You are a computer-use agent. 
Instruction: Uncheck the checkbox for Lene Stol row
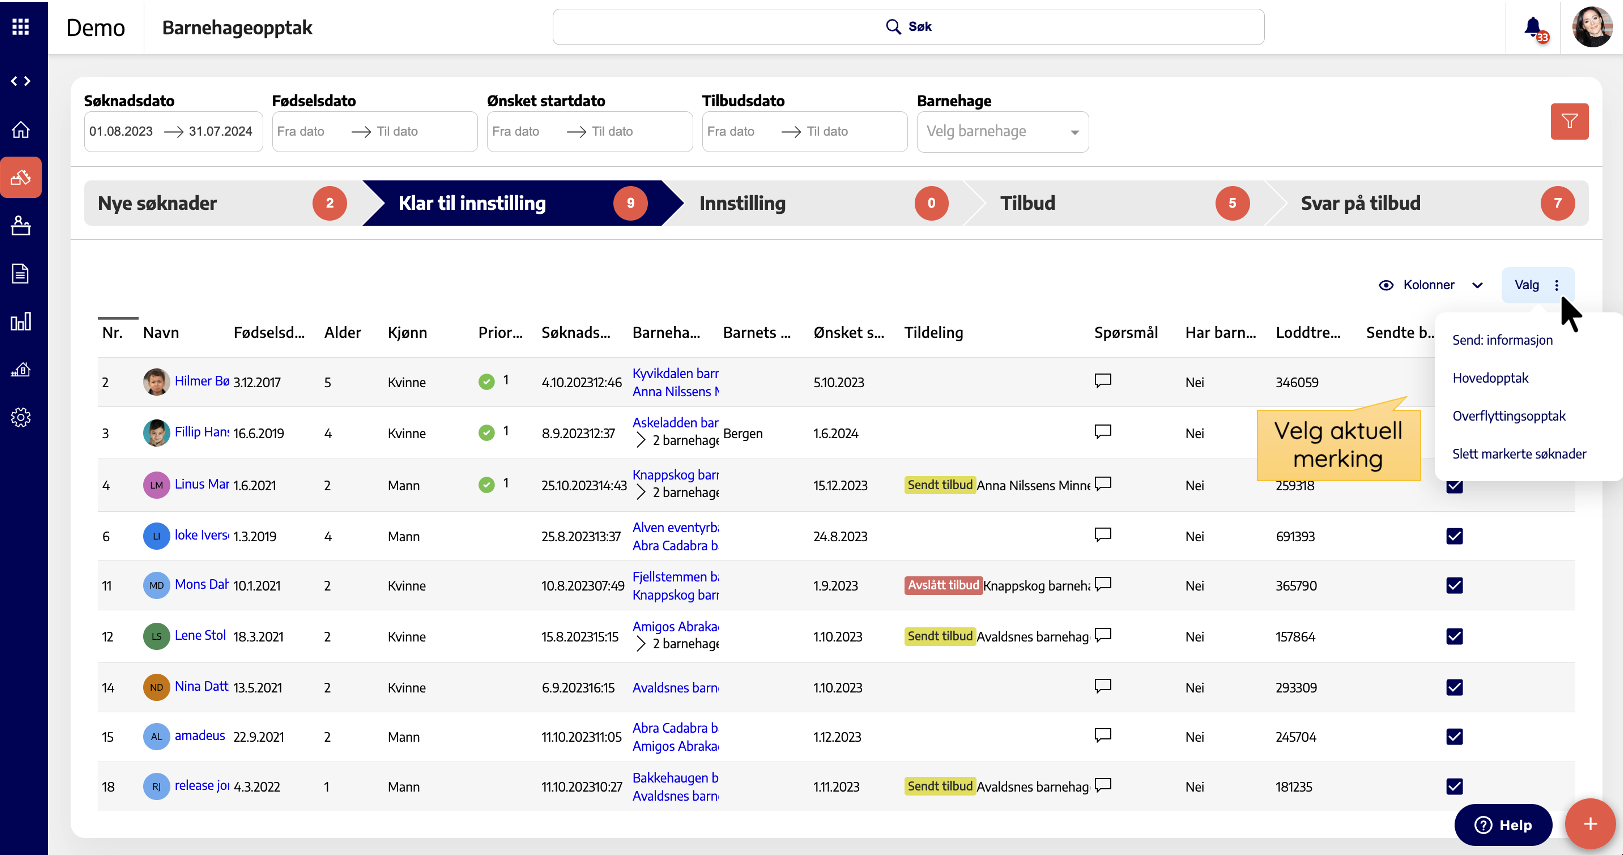click(1455, 637)
